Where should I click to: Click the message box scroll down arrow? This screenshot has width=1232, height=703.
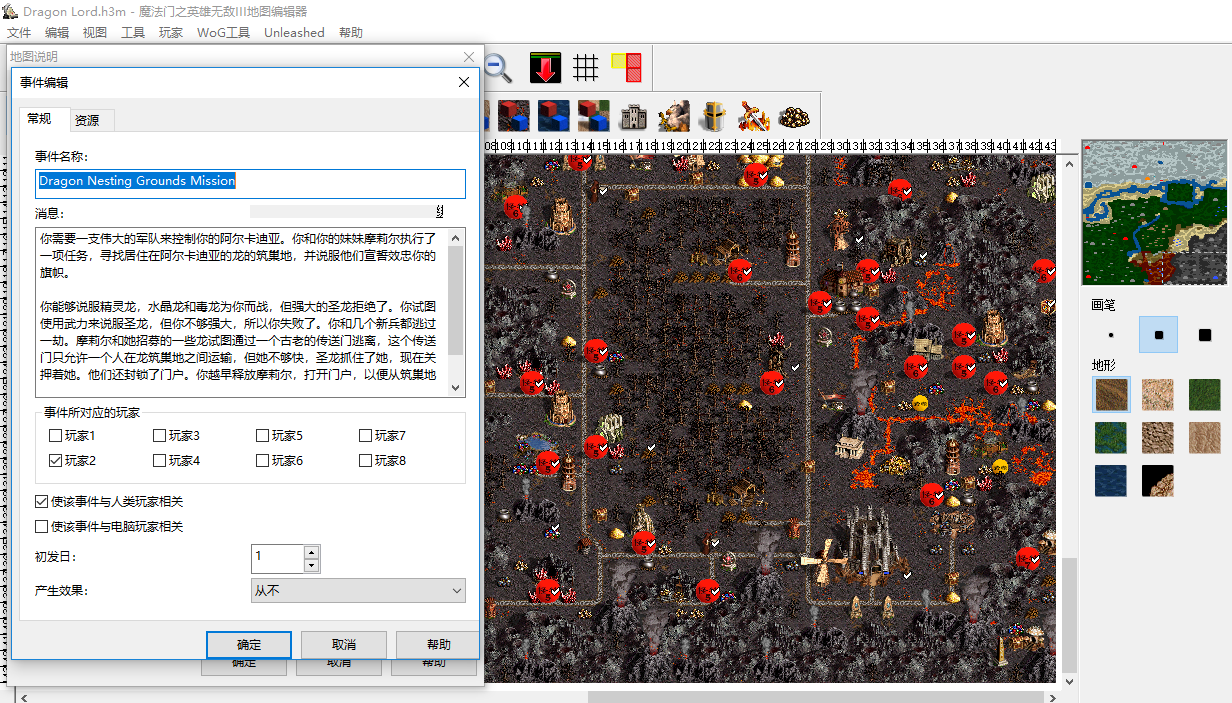point(456,388)
